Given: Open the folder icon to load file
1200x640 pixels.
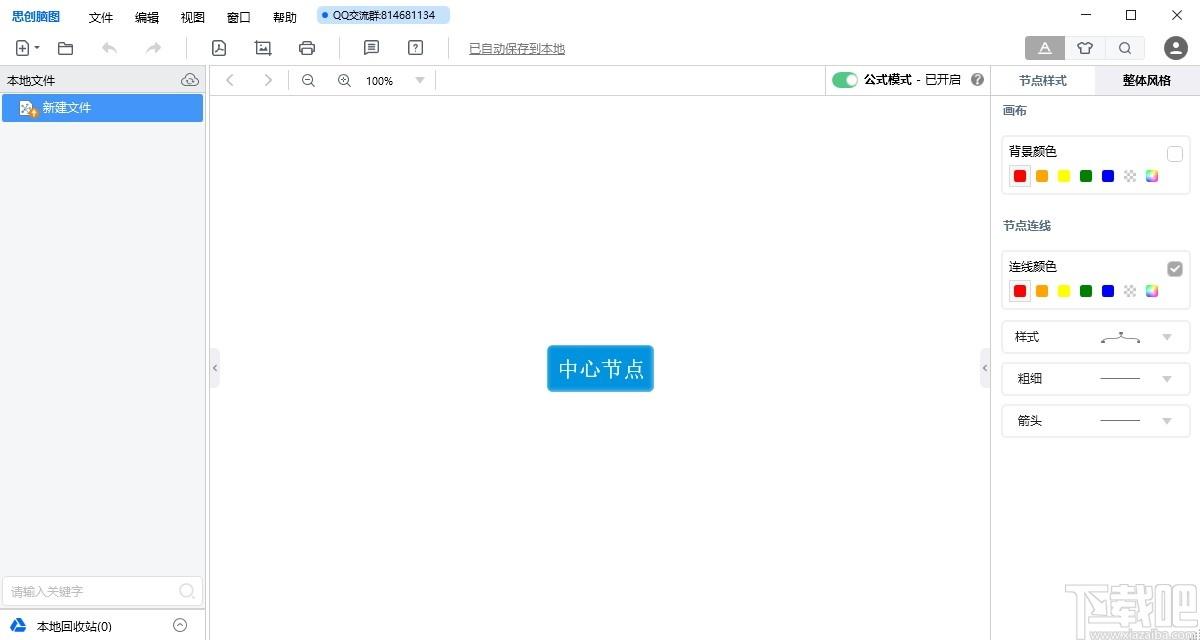Looking at the screenshot, I should click(x=66, y=48).
